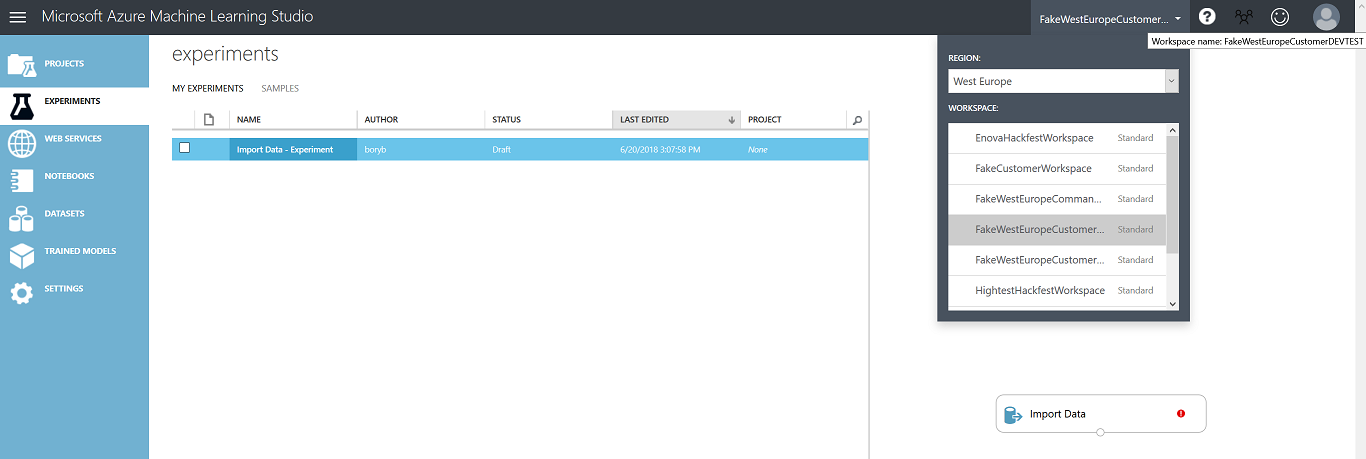Sort by the Name column header
The image size is (1366, 459).
(x=293, y=120)
